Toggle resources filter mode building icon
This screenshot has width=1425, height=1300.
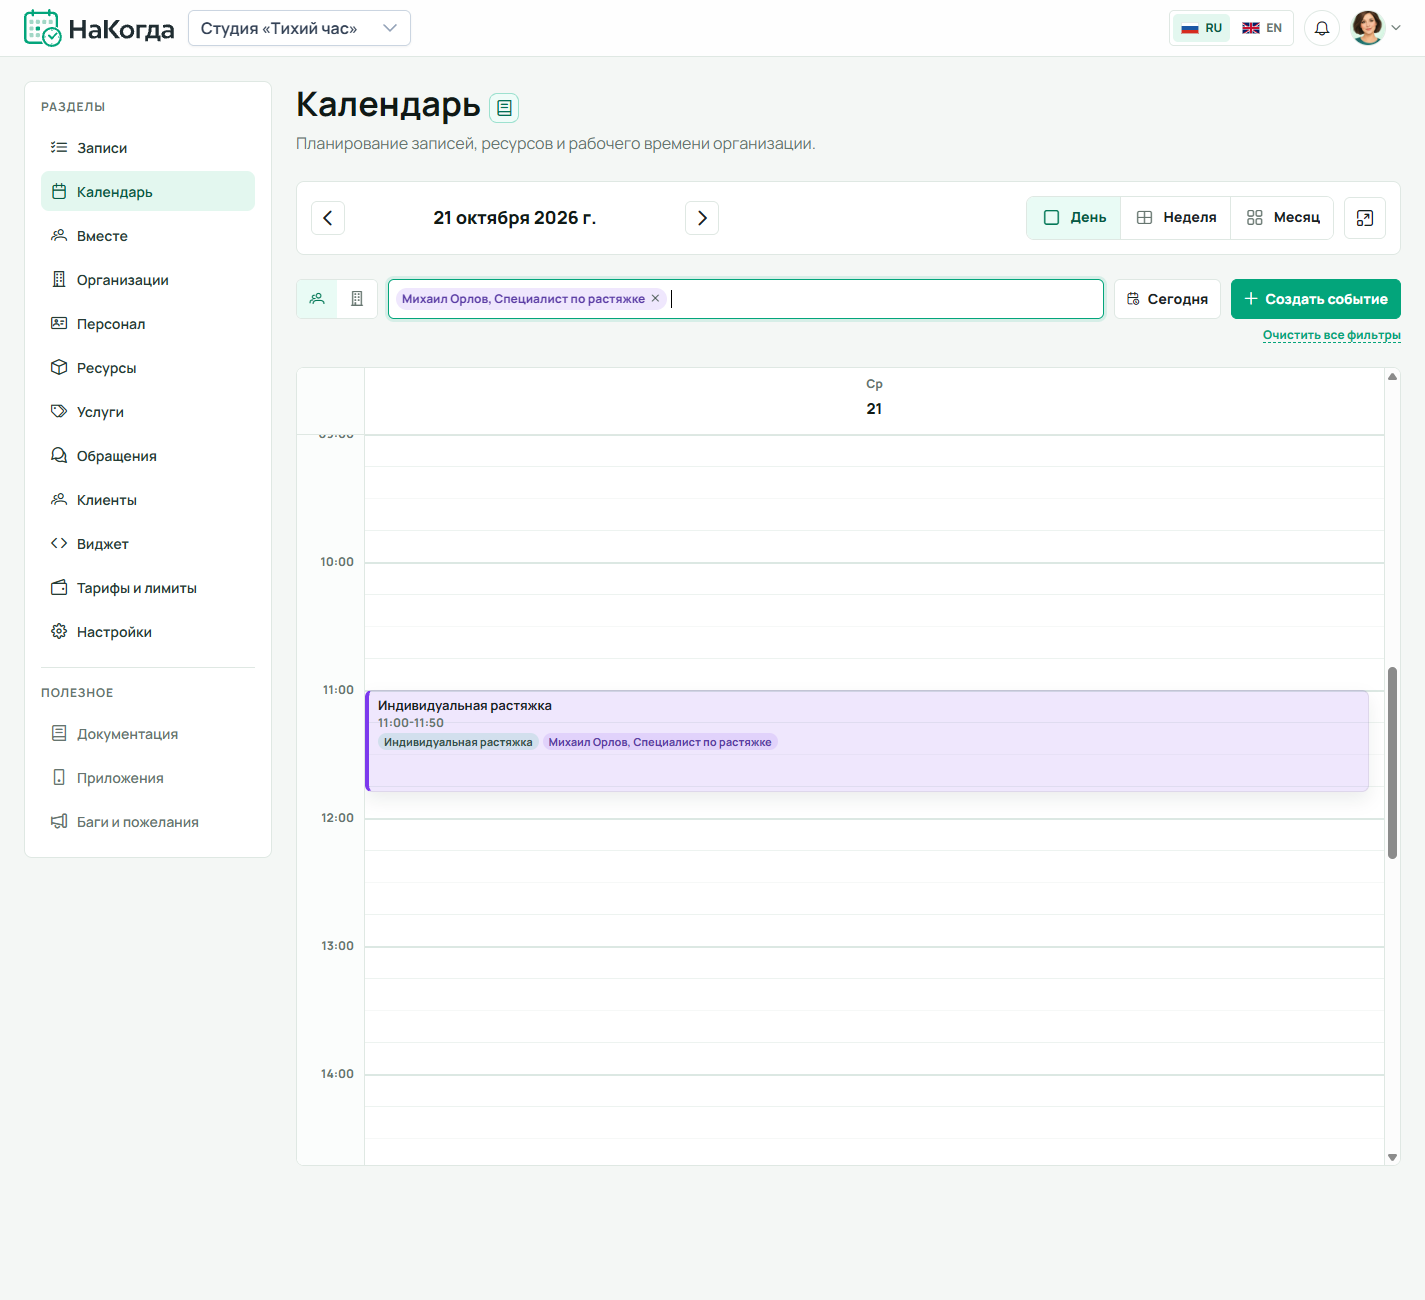(x=357, y=299)
